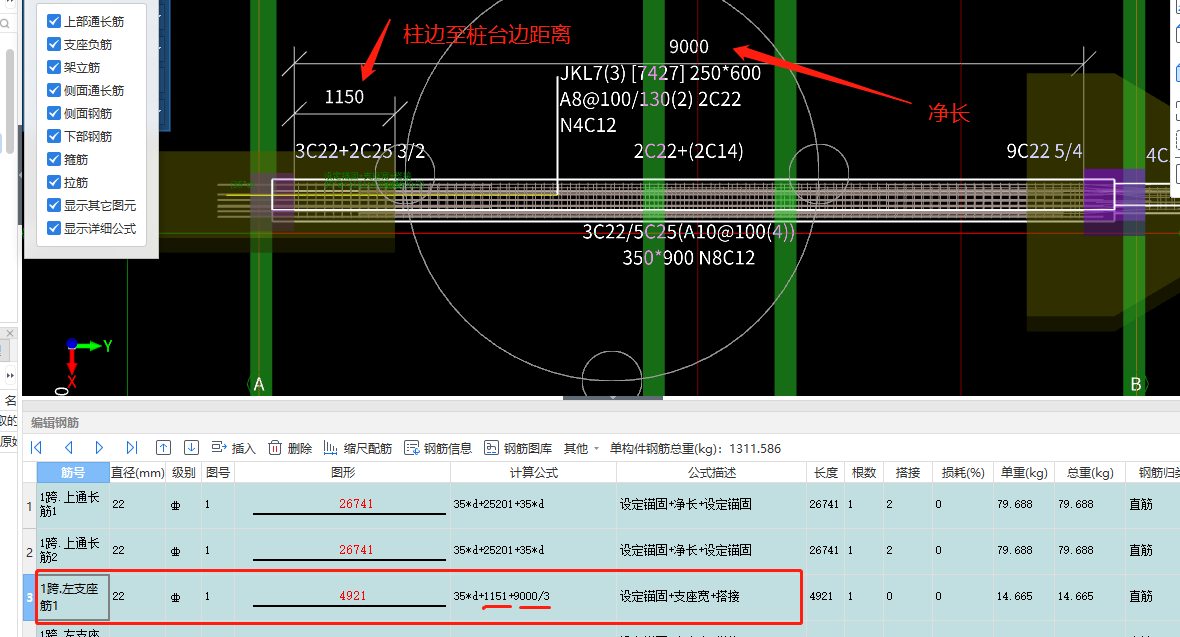This screenshot has width=1180, height=637.
Task: Toggle 侧面钢筋 checkbox
Action: [53, 113]
